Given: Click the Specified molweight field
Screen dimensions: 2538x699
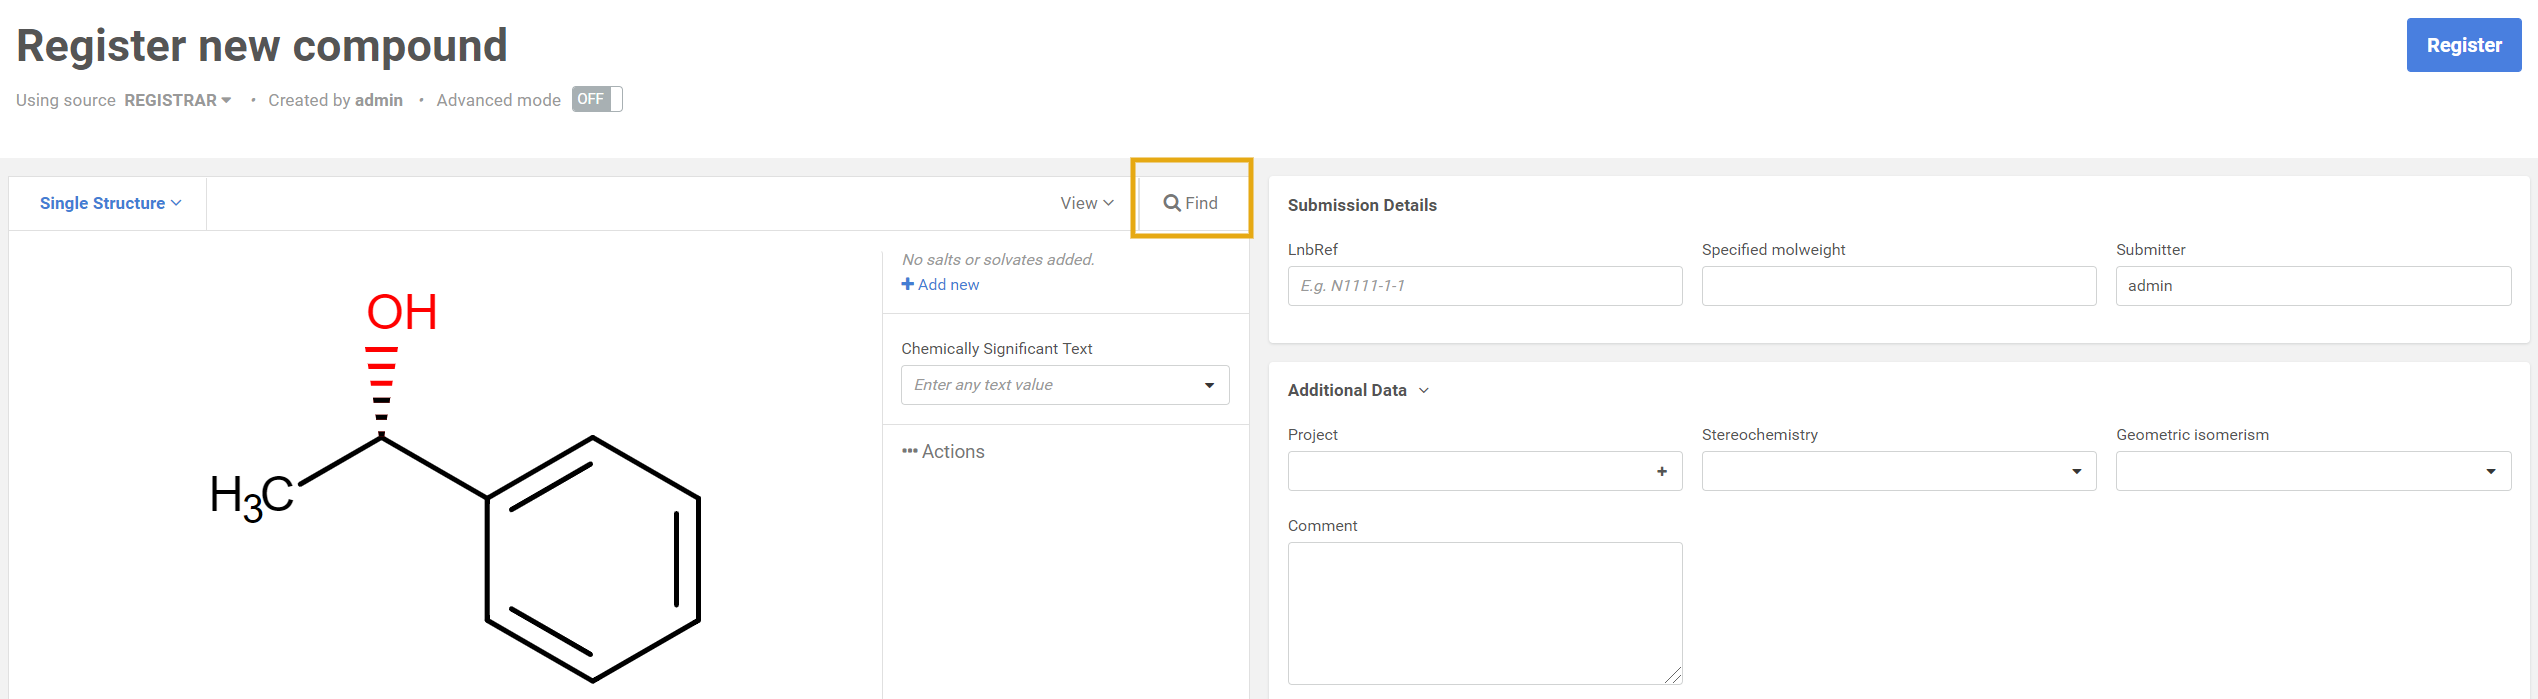Looking at the screenshot, I should (x=1898, y=286).
